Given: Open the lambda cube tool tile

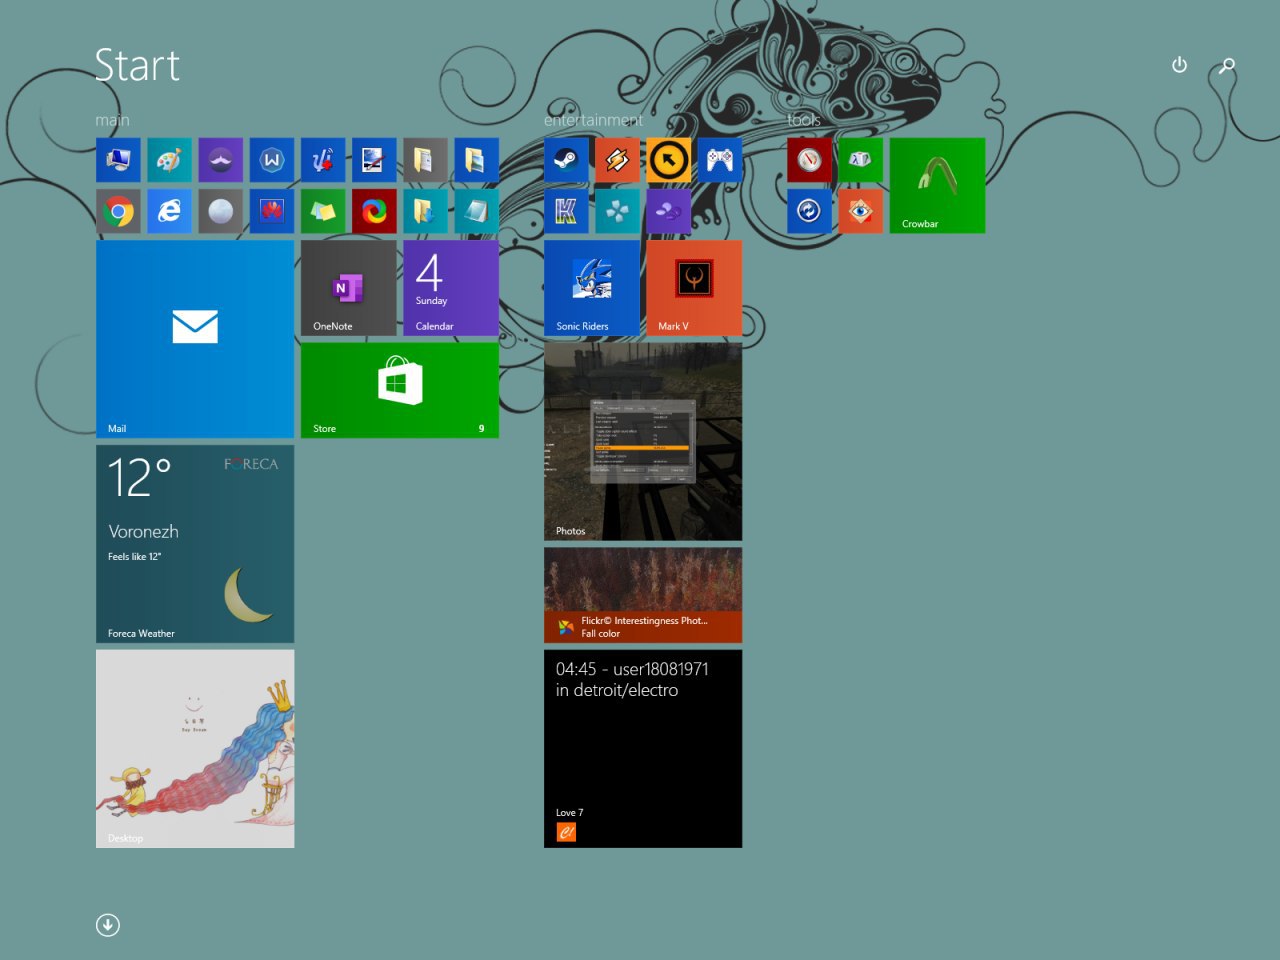Looking at the screenshot, I should coord(860,160).
